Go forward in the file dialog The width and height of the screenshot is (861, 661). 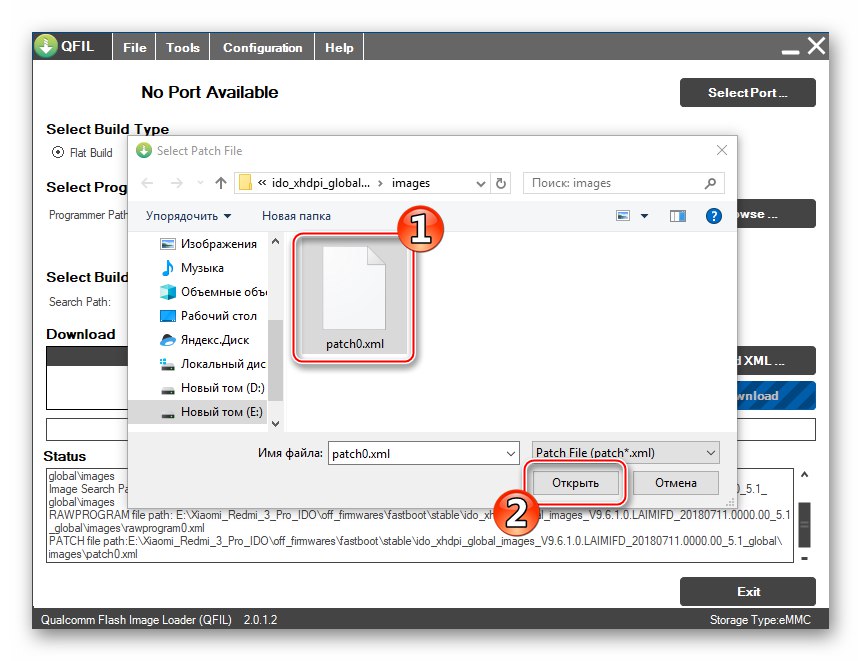click(x=176, y=183)
